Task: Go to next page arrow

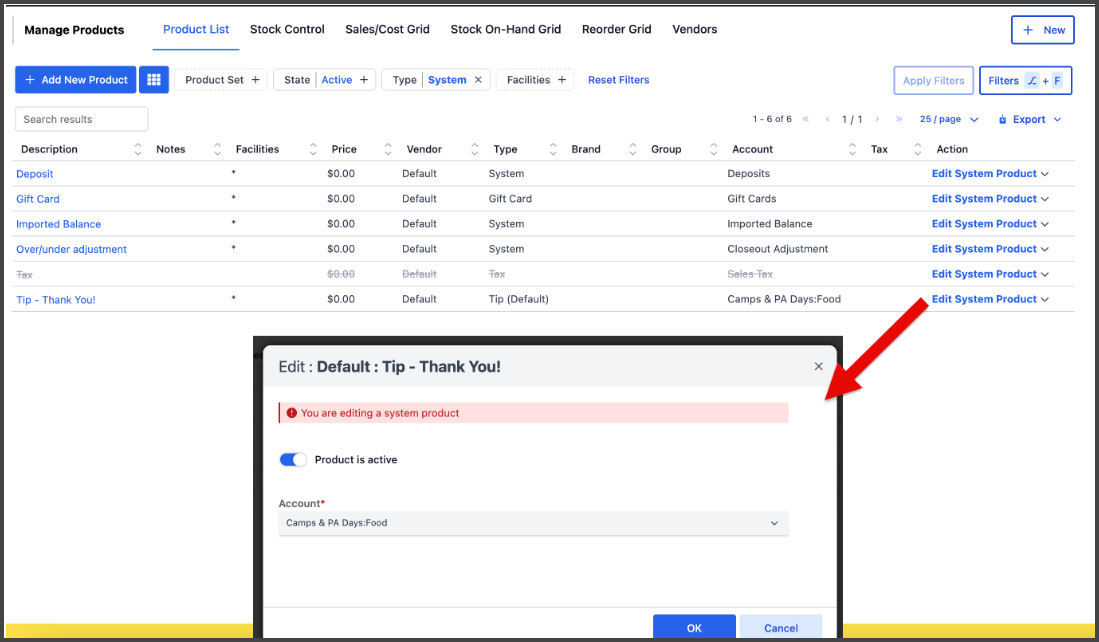Action: (x=879, y=119)
